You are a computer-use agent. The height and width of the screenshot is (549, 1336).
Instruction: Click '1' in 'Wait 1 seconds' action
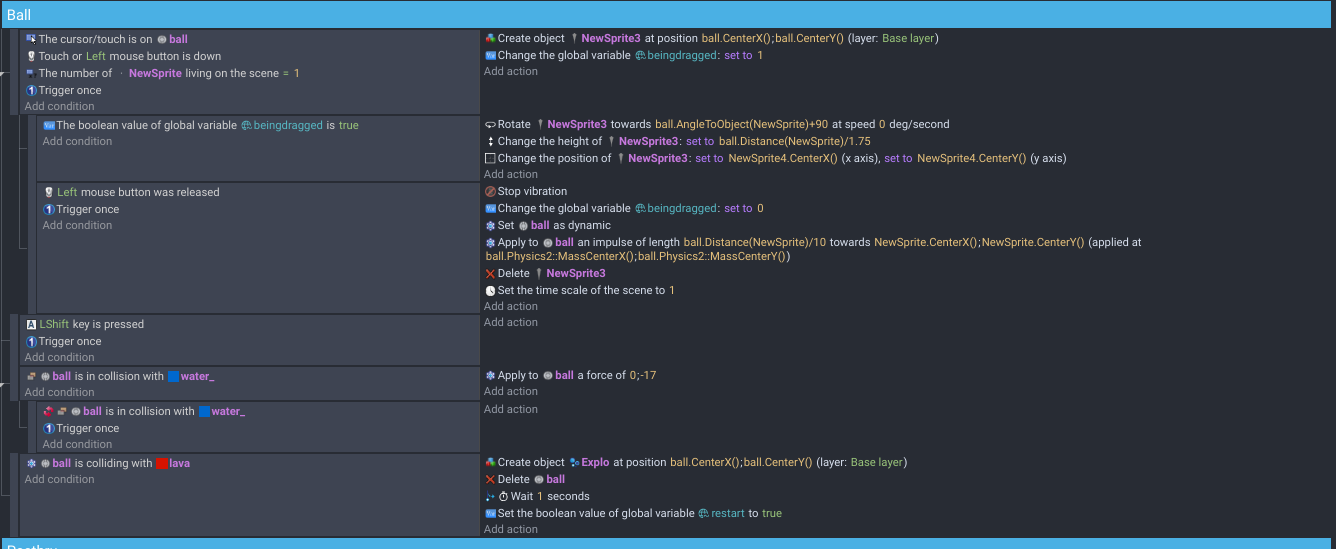540,496
